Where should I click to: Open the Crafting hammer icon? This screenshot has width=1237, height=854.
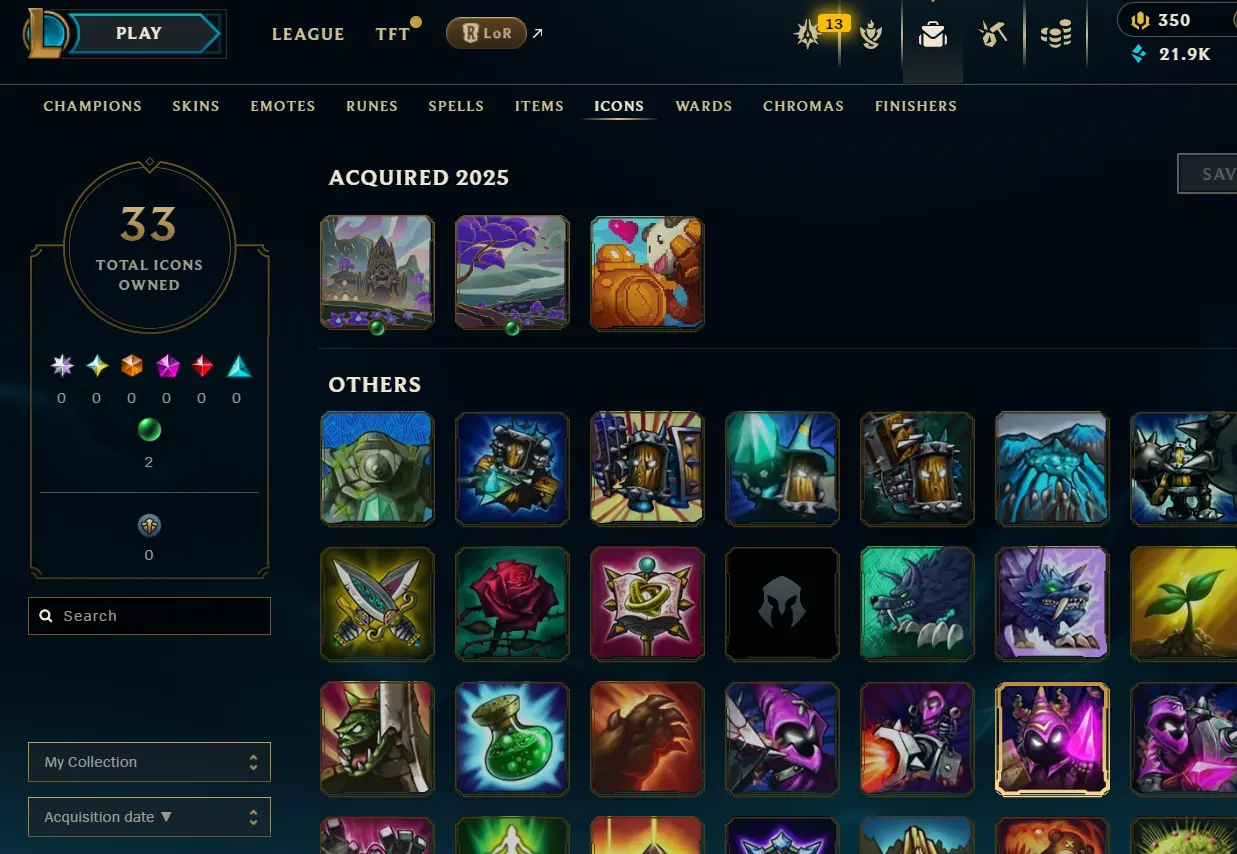[x=992, y=36]
